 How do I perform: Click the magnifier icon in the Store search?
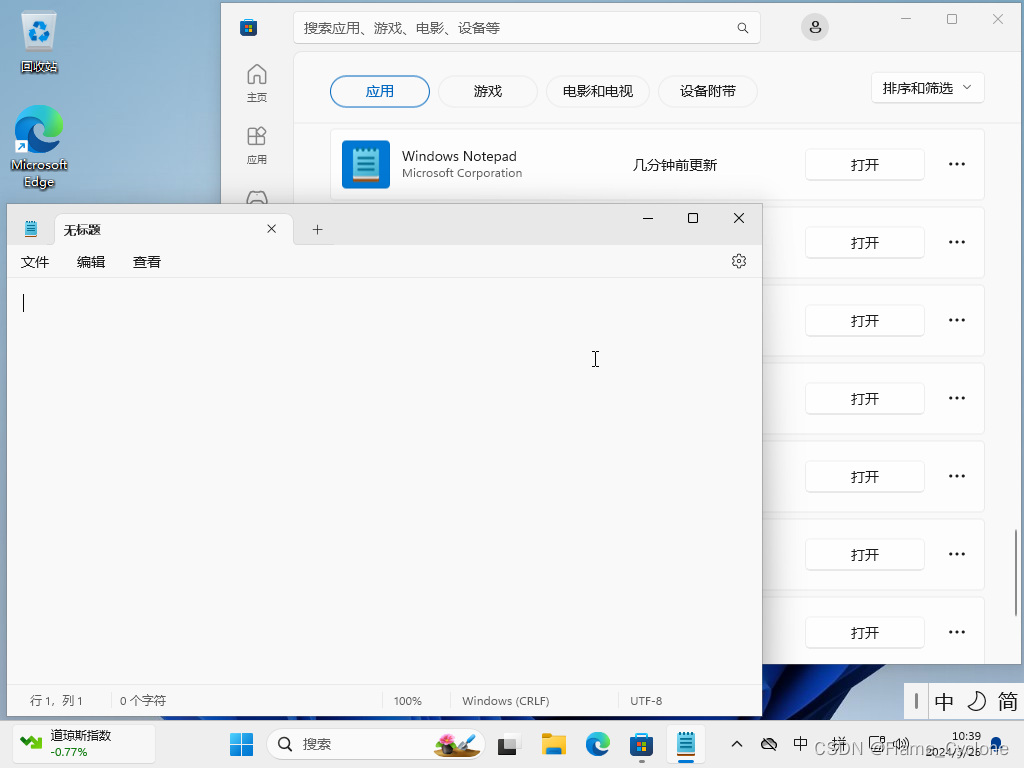(x=743, y=28)
